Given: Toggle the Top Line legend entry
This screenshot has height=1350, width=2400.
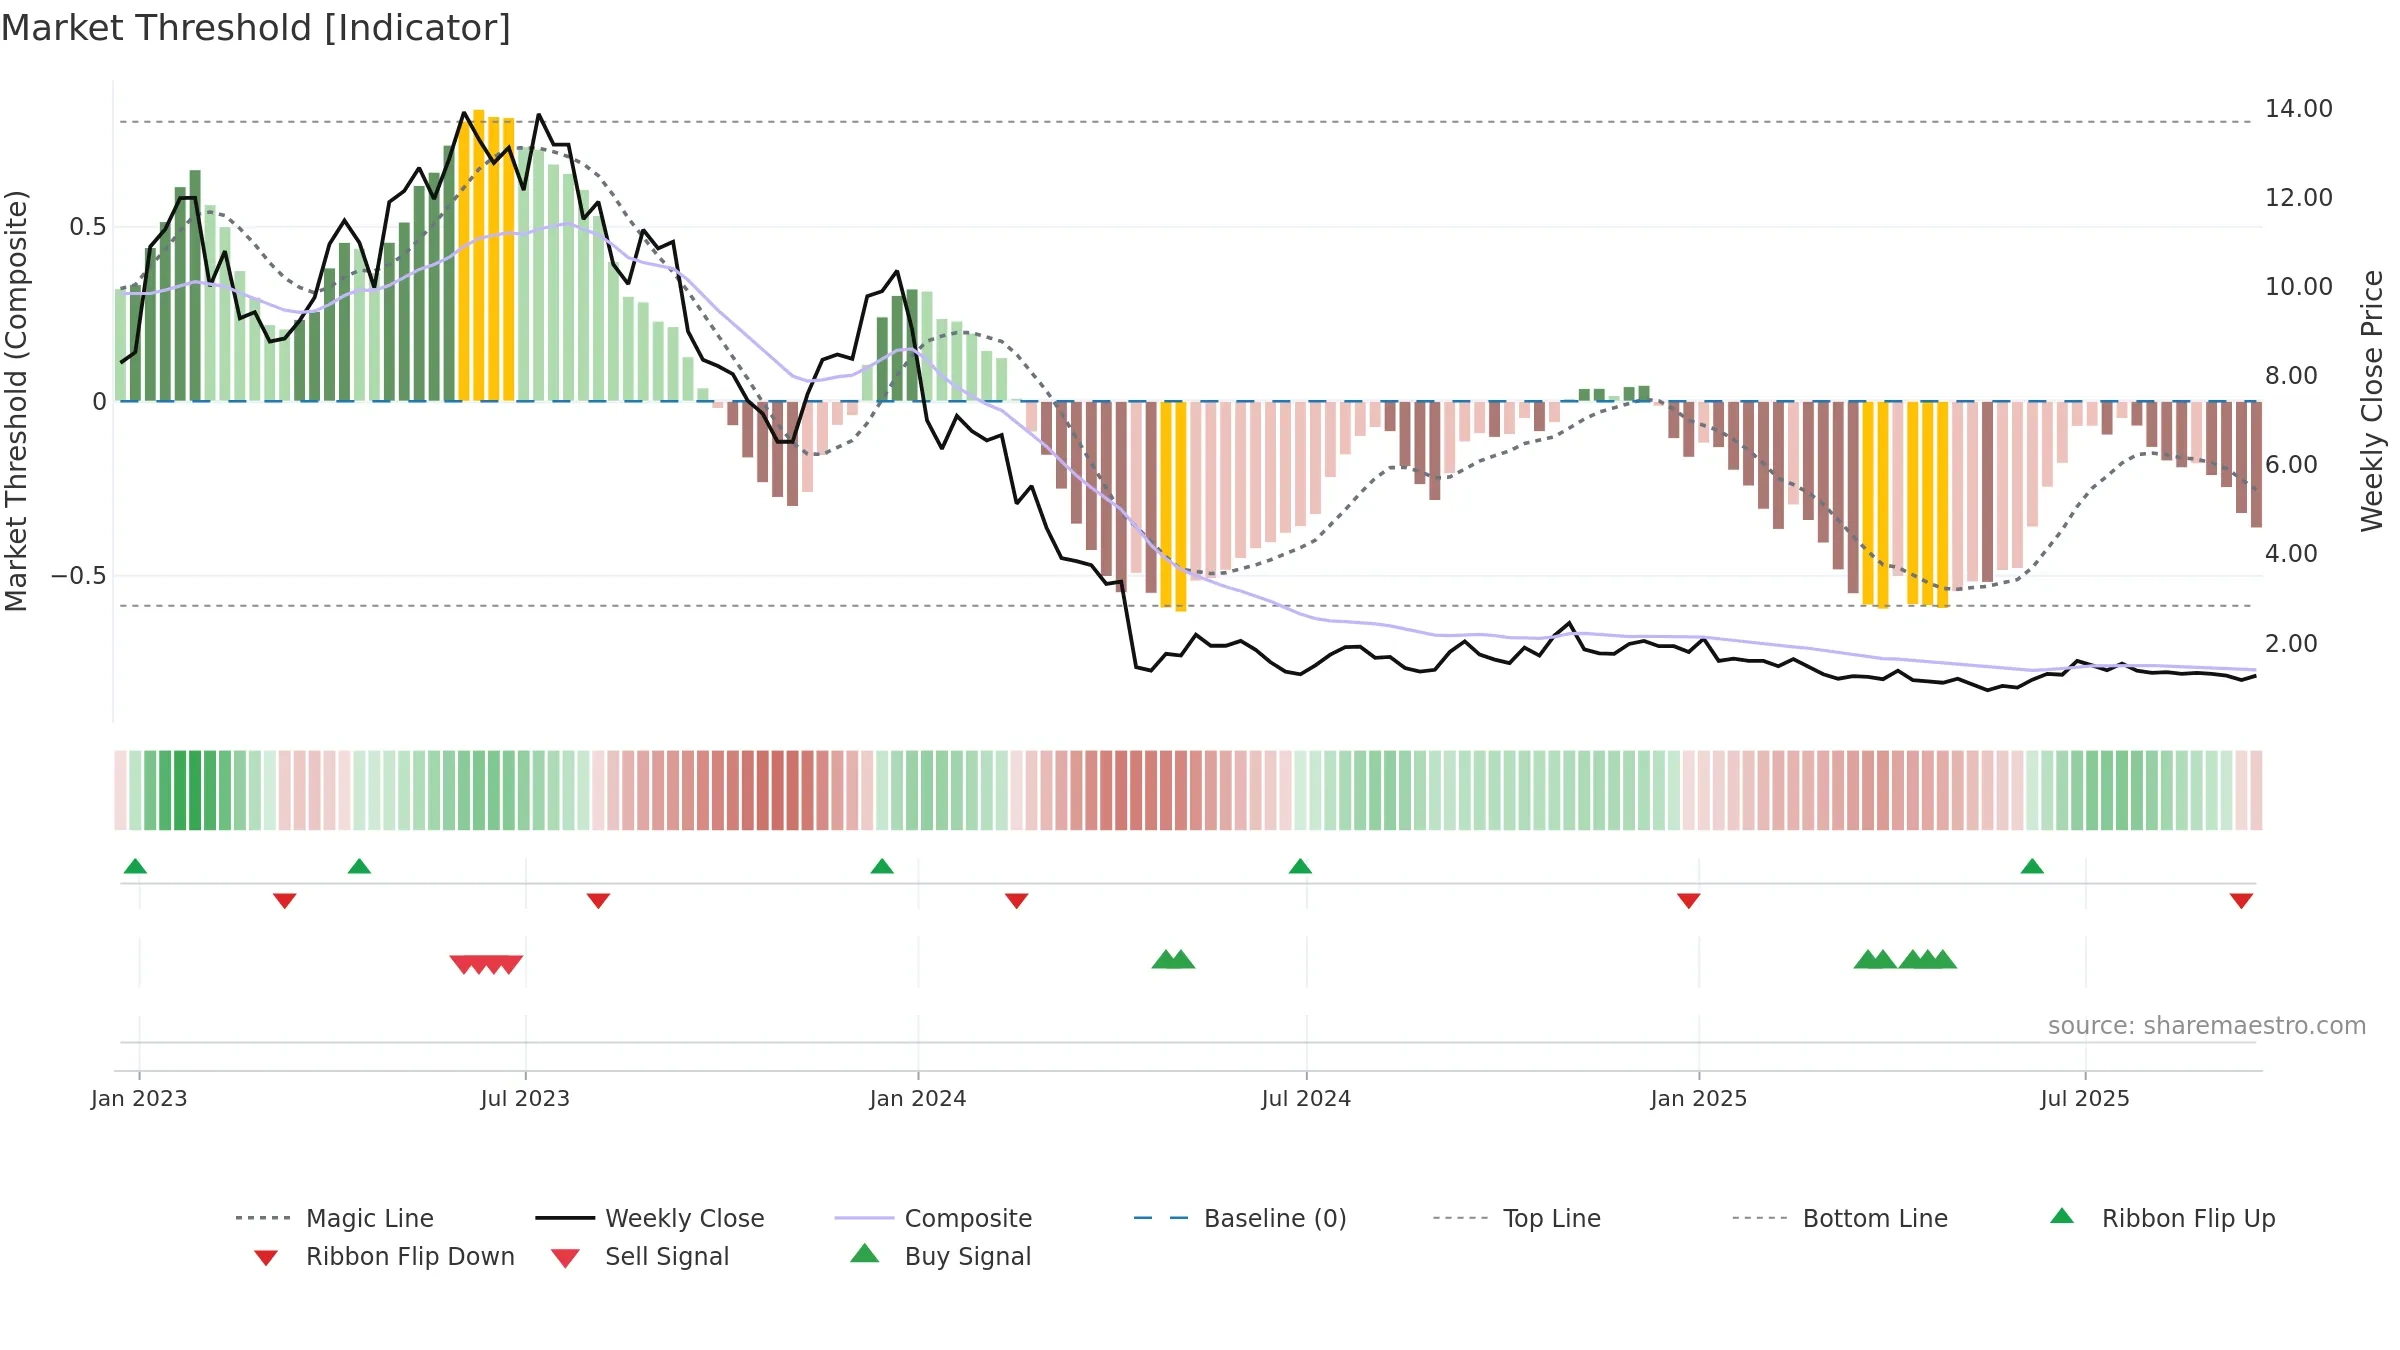Looking at the screenshot, I should pos(1517,1218).
